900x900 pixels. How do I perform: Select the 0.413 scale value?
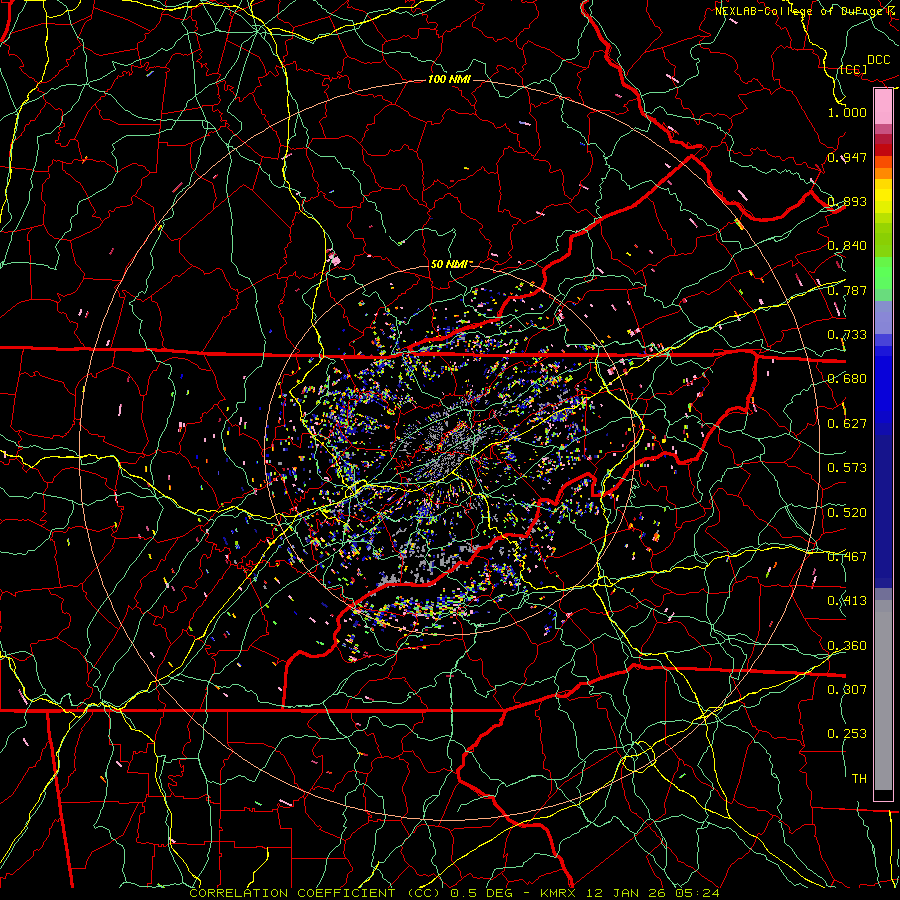click(x=847, y=601)
